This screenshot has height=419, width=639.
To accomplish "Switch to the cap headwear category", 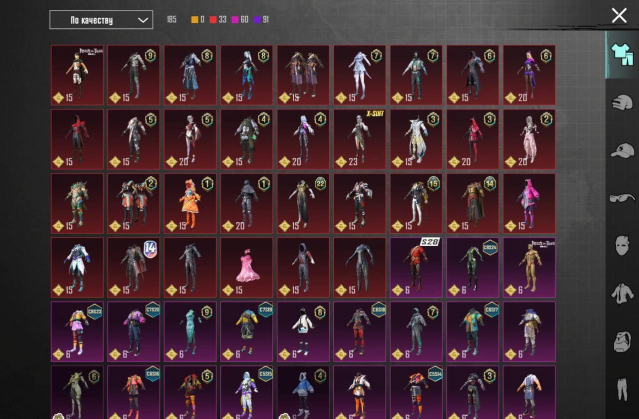I will click(x=621, y=149).
